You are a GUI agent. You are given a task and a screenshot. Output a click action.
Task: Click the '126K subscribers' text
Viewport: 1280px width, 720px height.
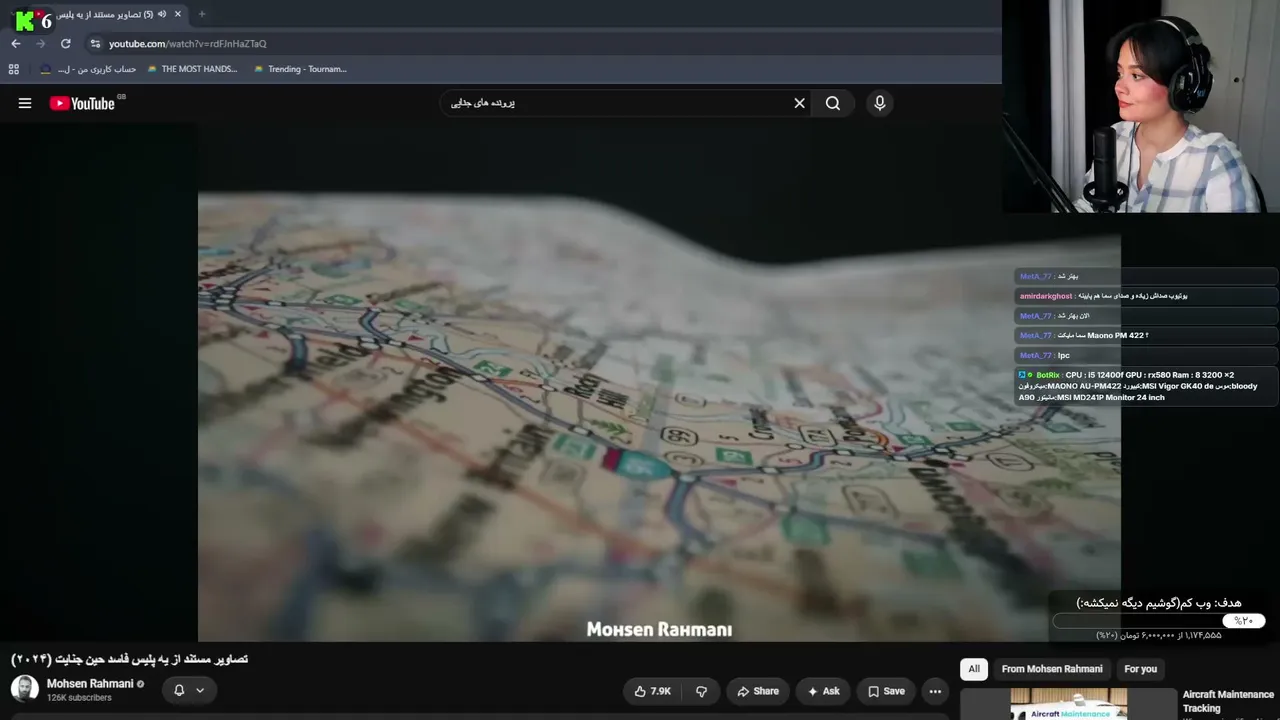point(79,698)
